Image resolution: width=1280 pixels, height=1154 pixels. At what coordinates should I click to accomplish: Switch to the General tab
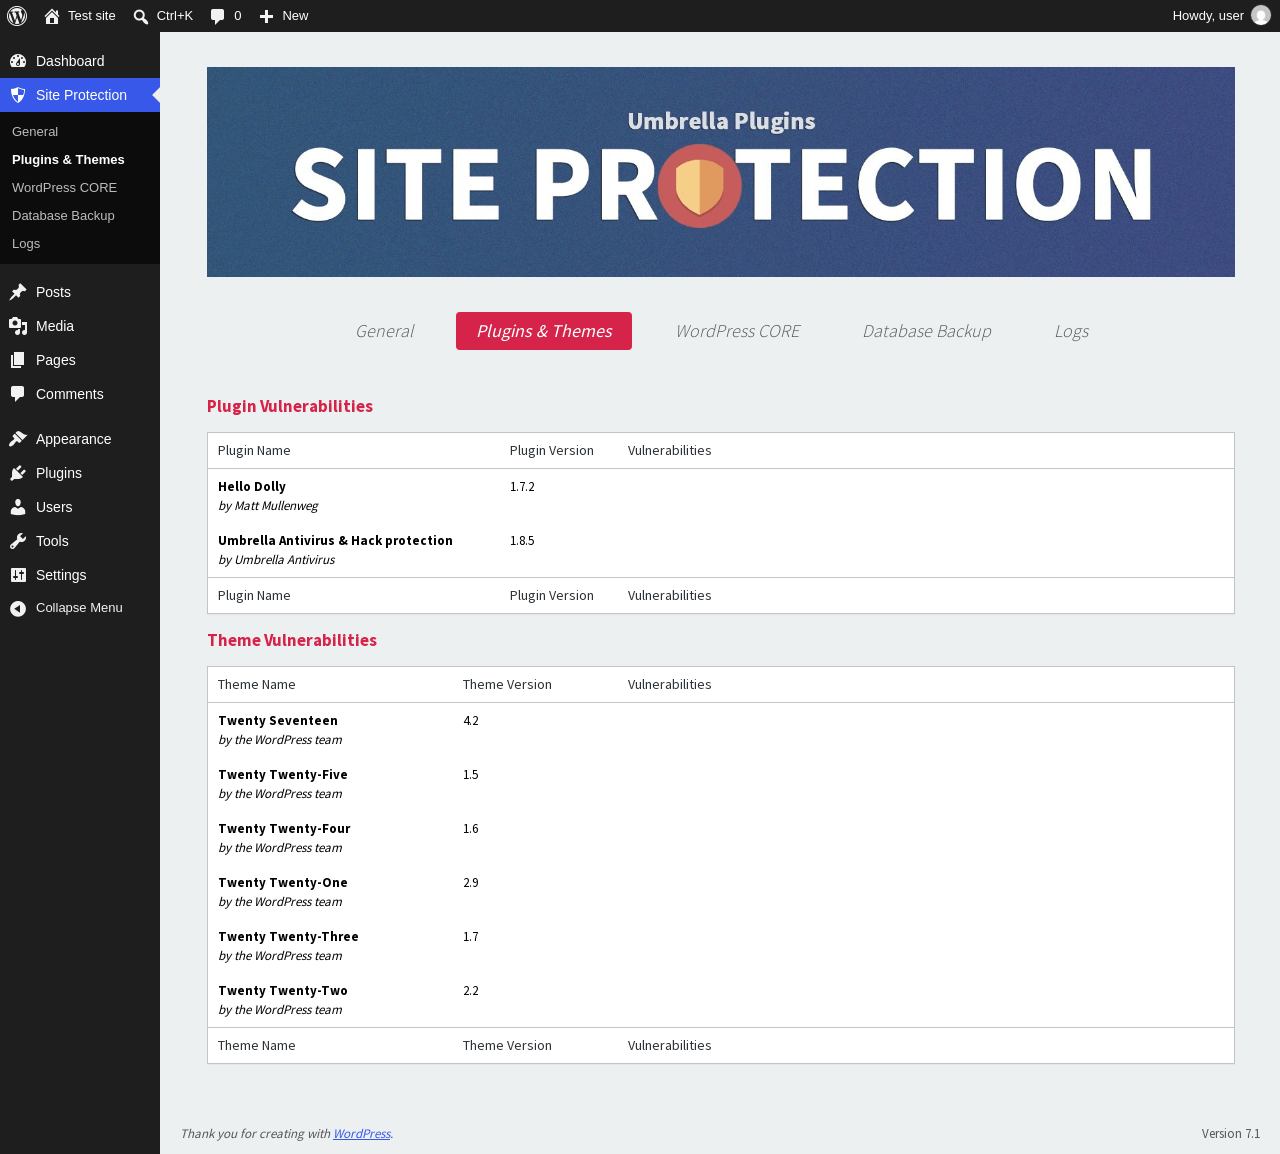point(384,331)
